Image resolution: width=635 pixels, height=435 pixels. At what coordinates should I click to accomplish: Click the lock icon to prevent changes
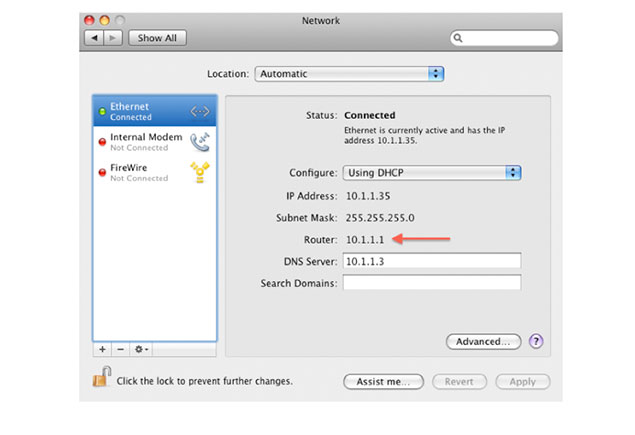coord(101,378)
